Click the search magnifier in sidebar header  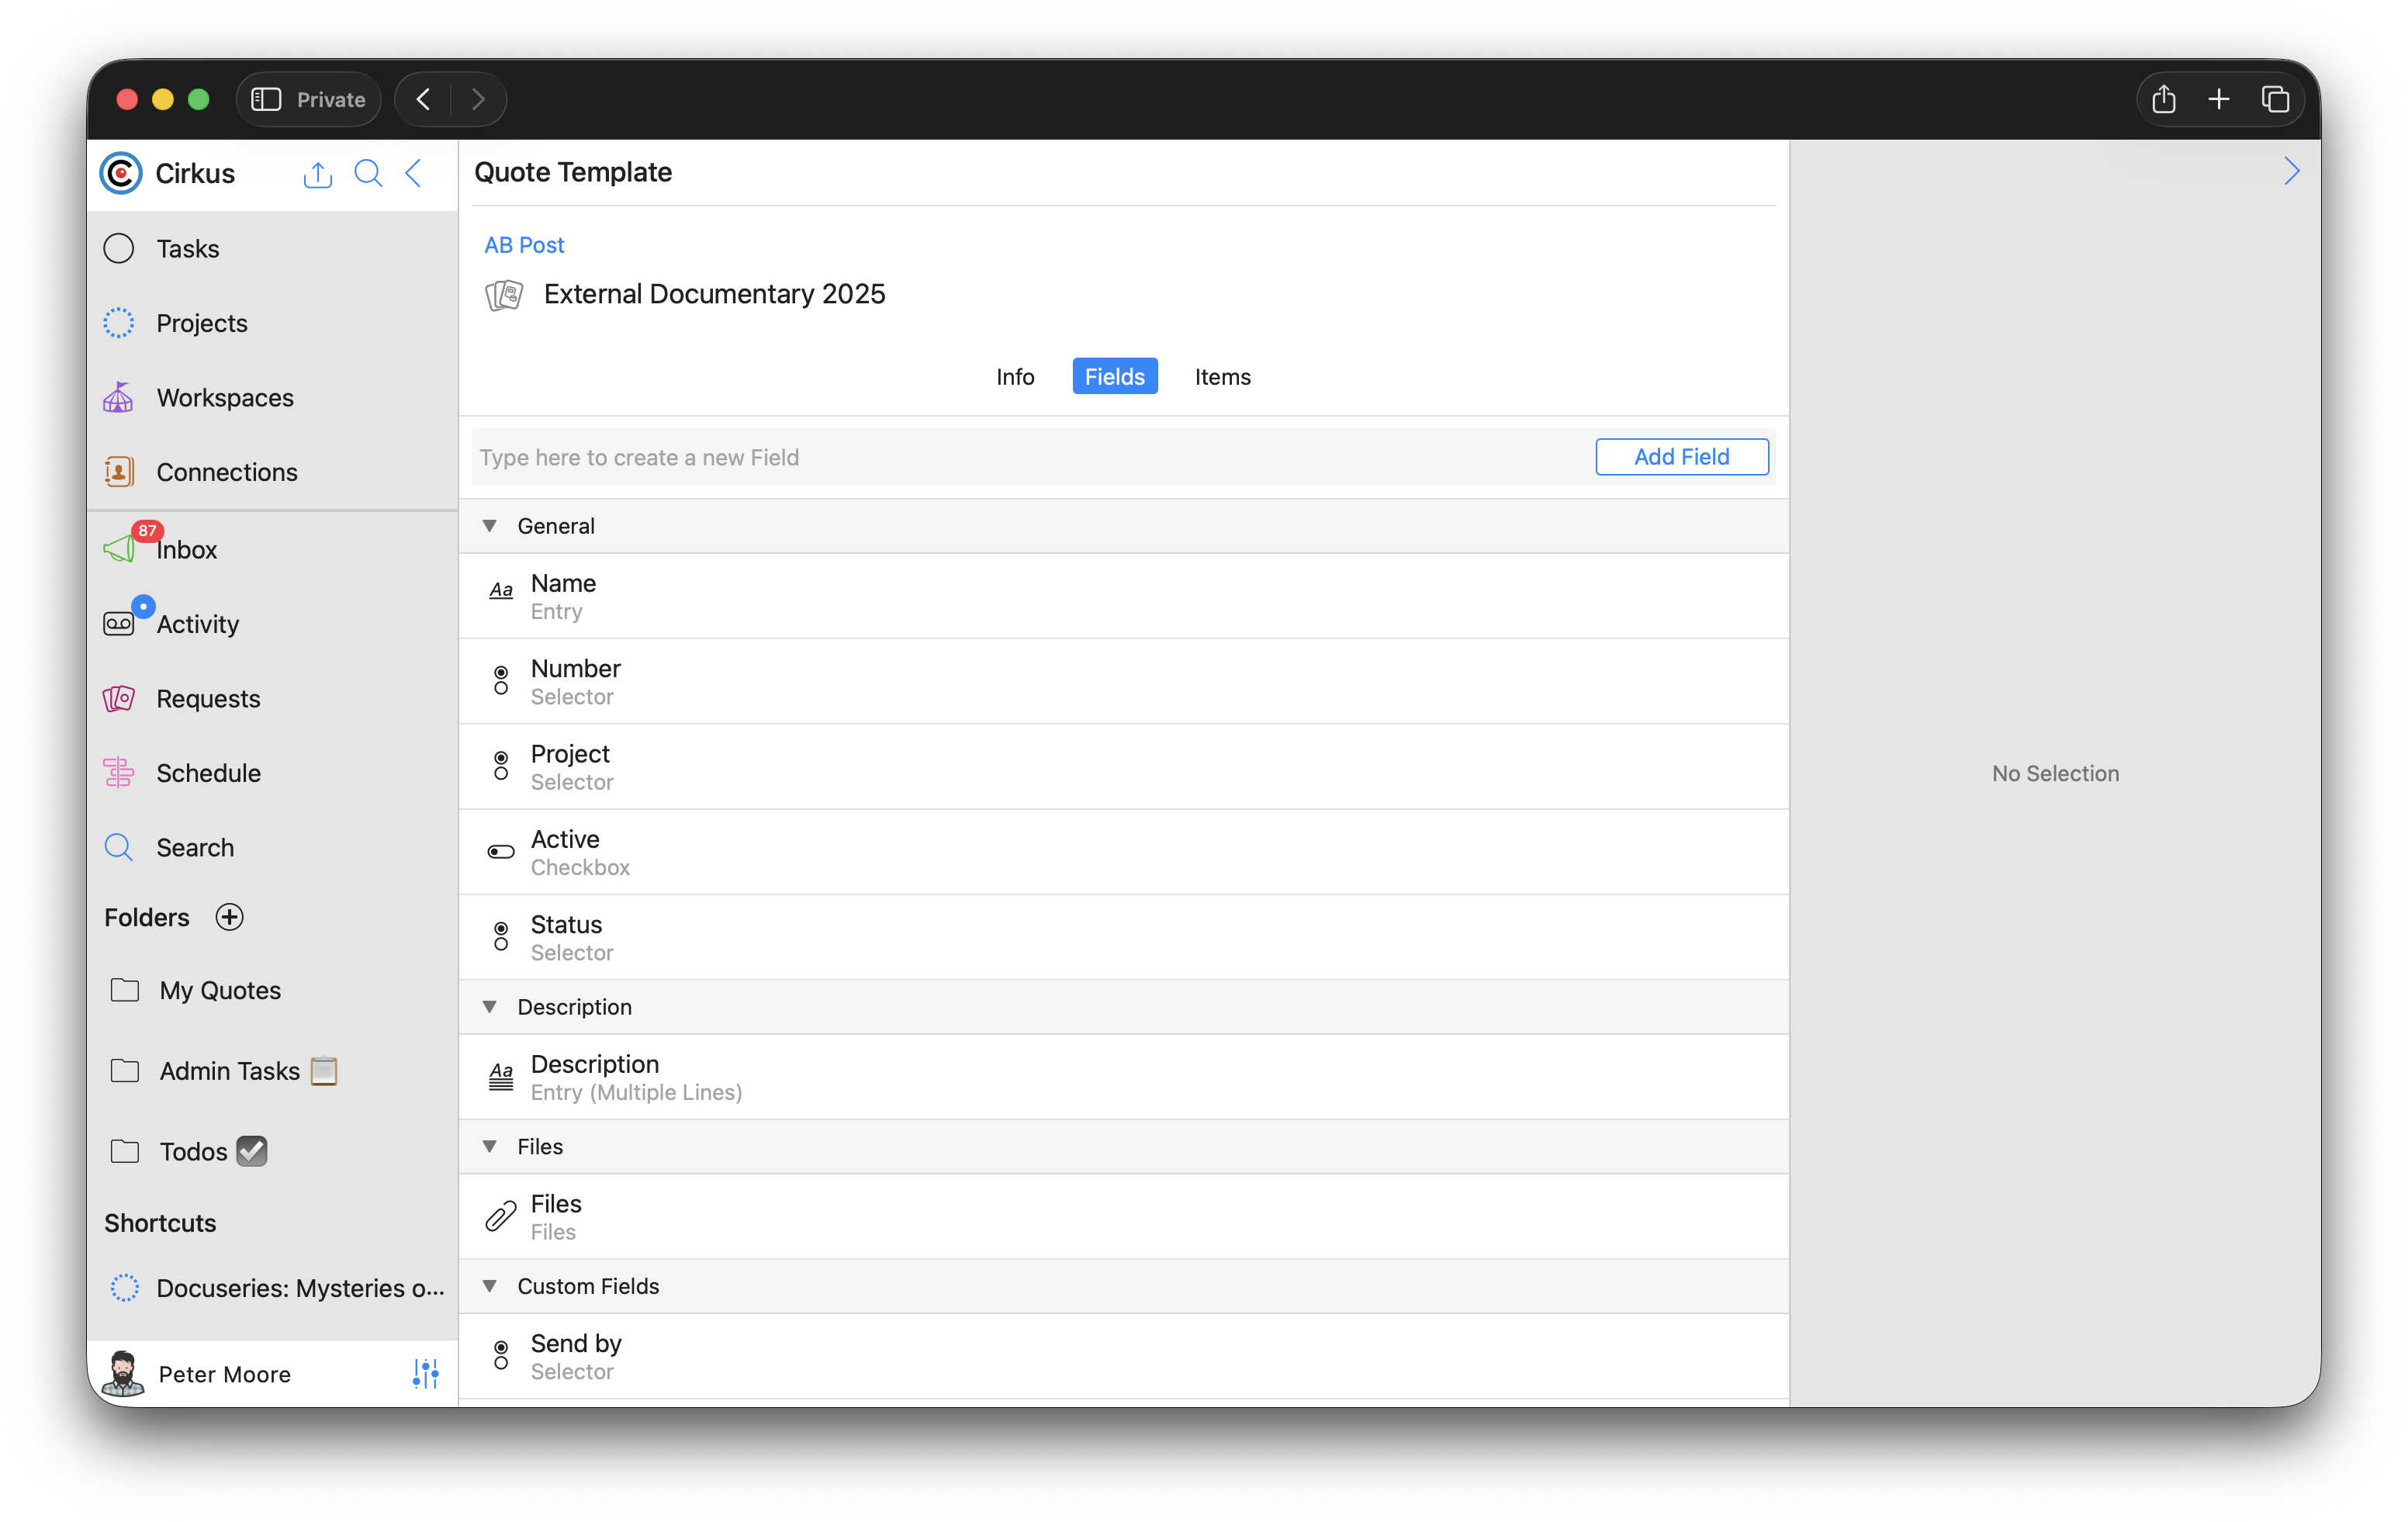pyautogui.click(x=368, y=173)
